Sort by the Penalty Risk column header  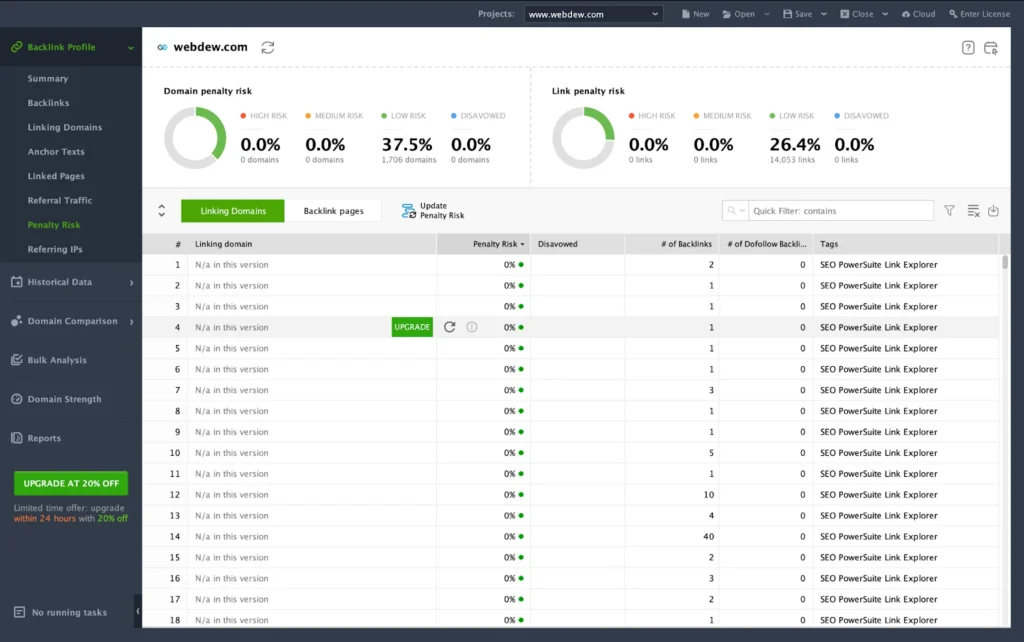[495, 244]
